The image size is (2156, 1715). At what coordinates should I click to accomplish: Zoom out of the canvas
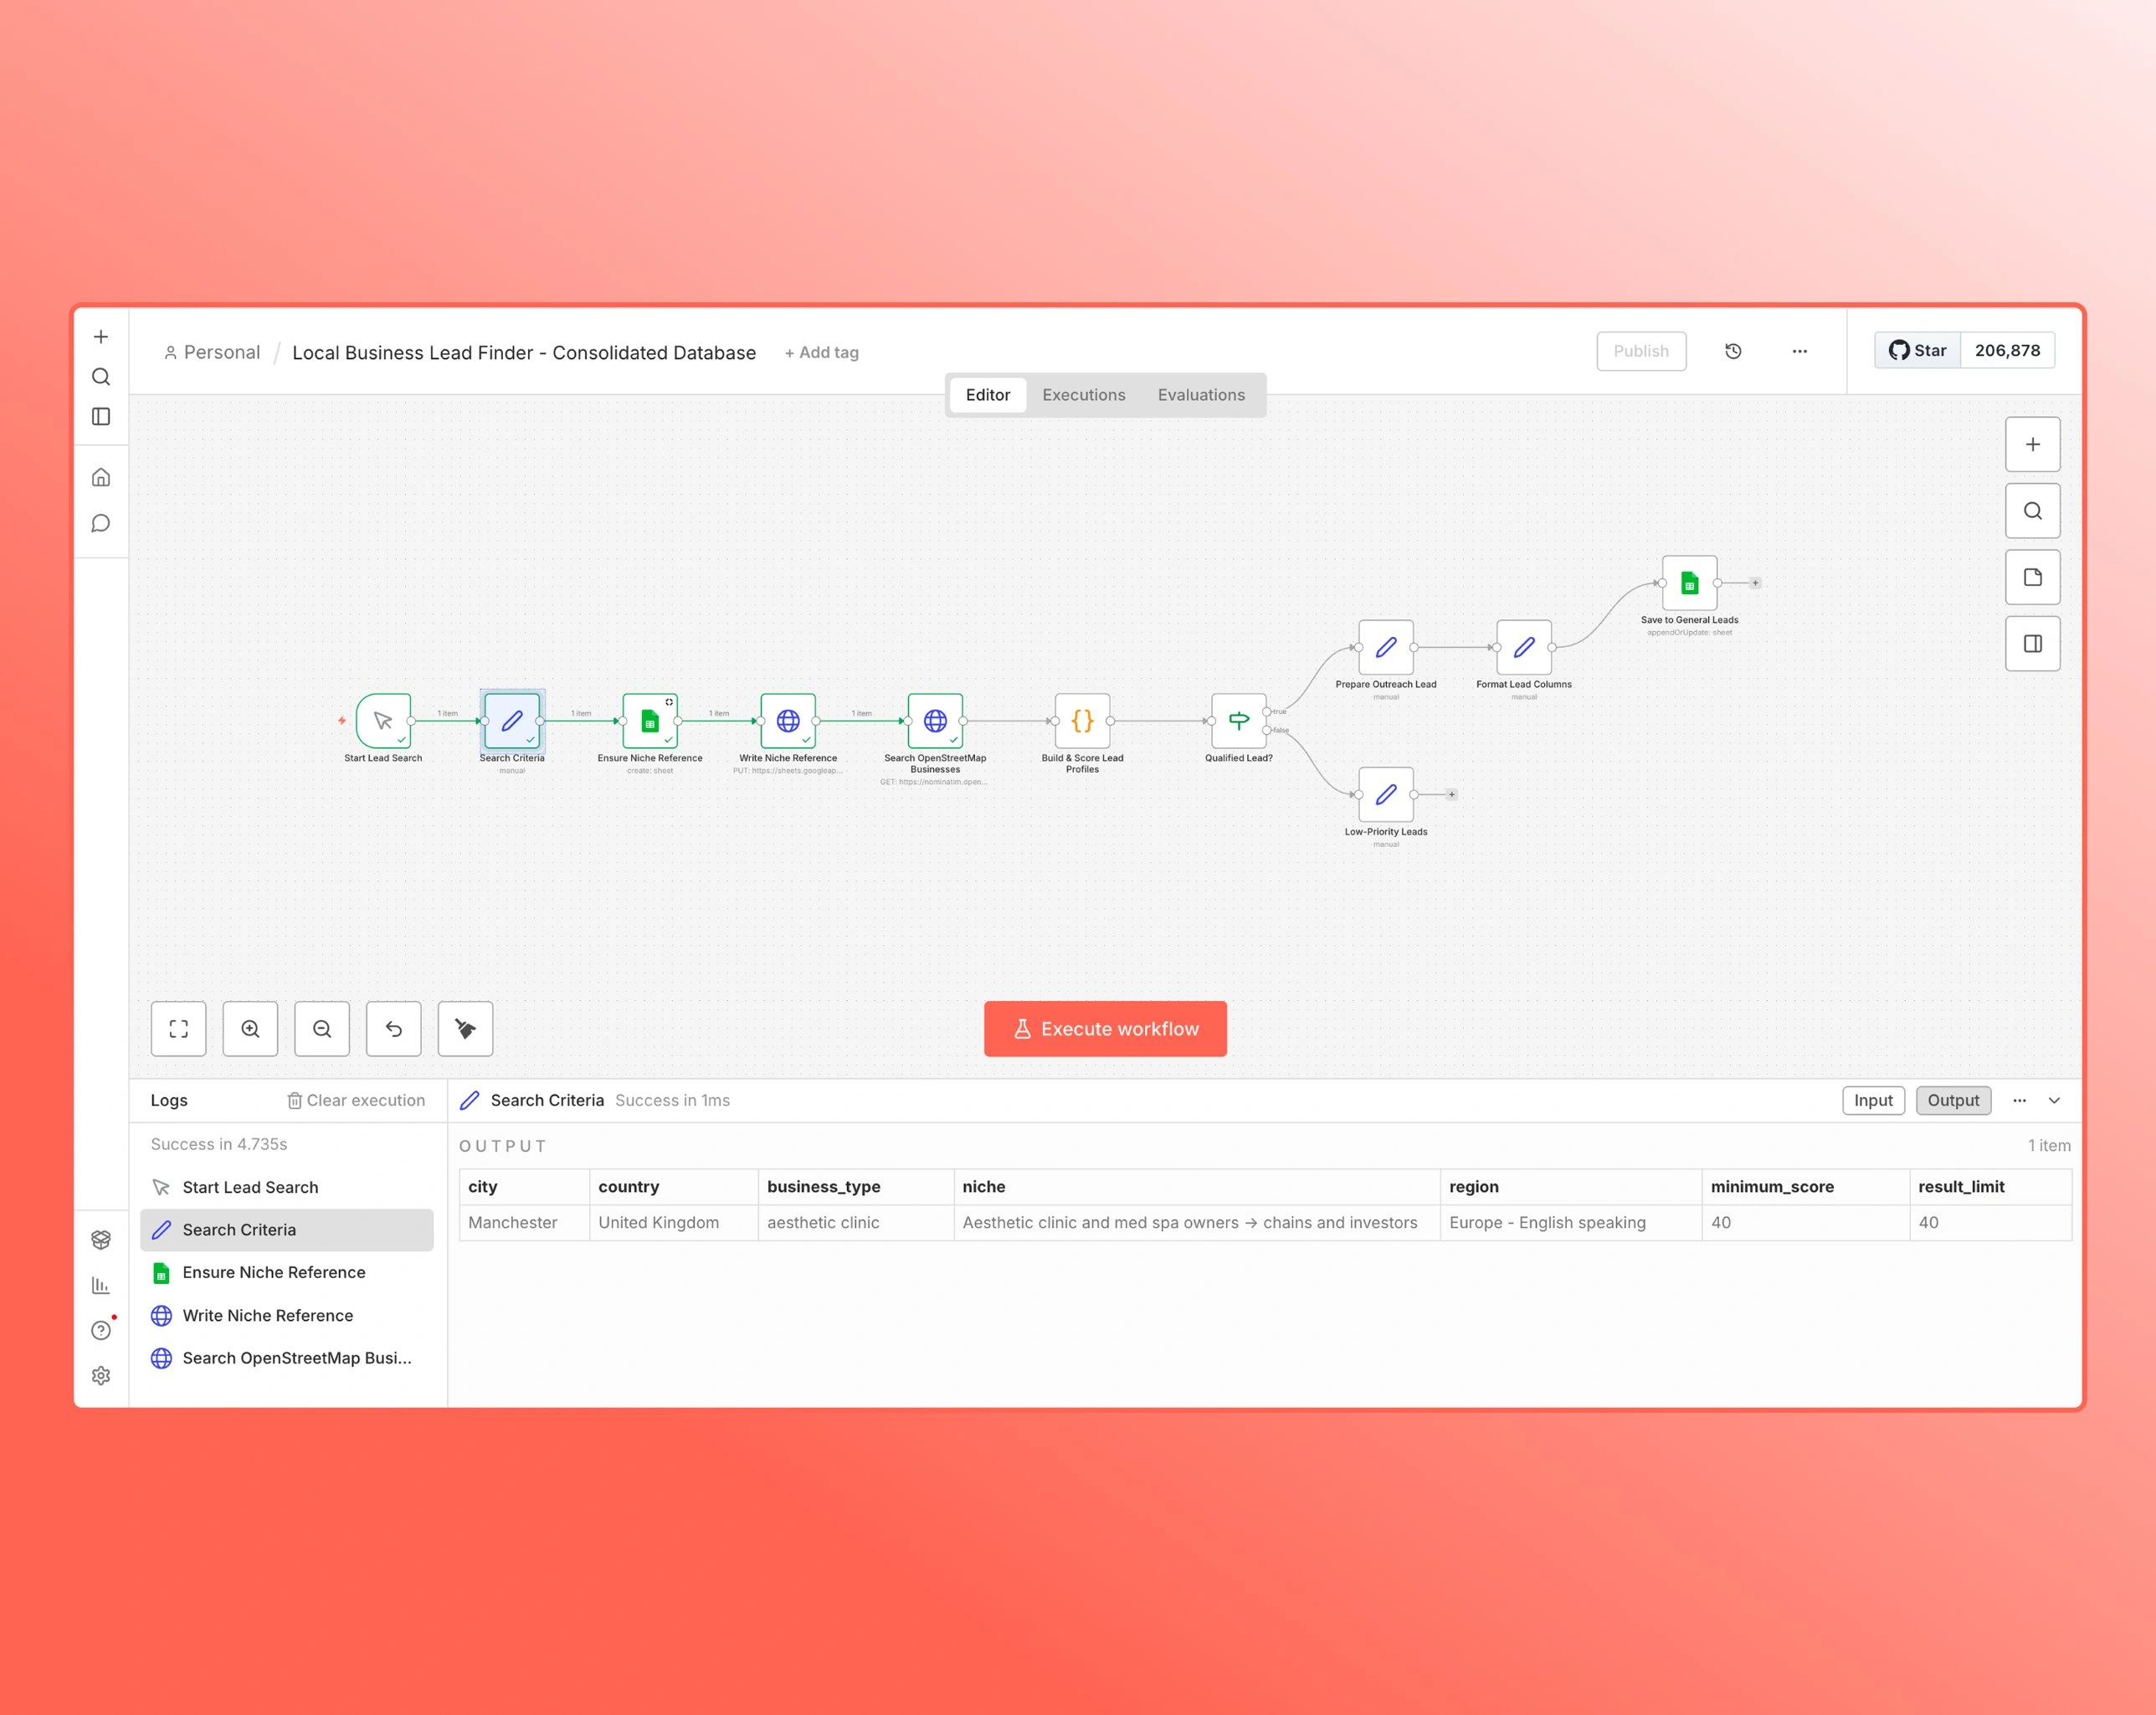click(322, 1028)
